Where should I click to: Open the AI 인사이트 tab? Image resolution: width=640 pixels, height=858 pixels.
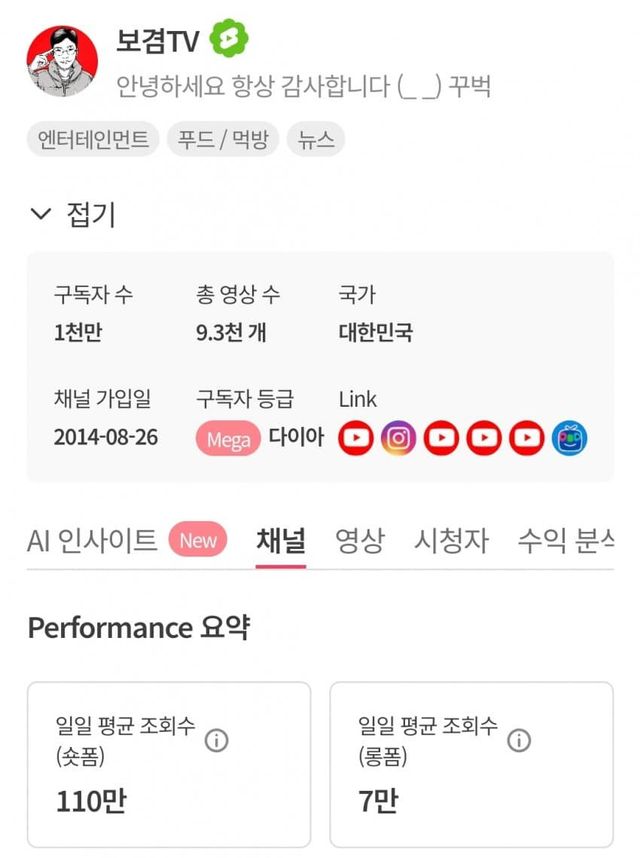pyautogui.click(x=92, y=541)
